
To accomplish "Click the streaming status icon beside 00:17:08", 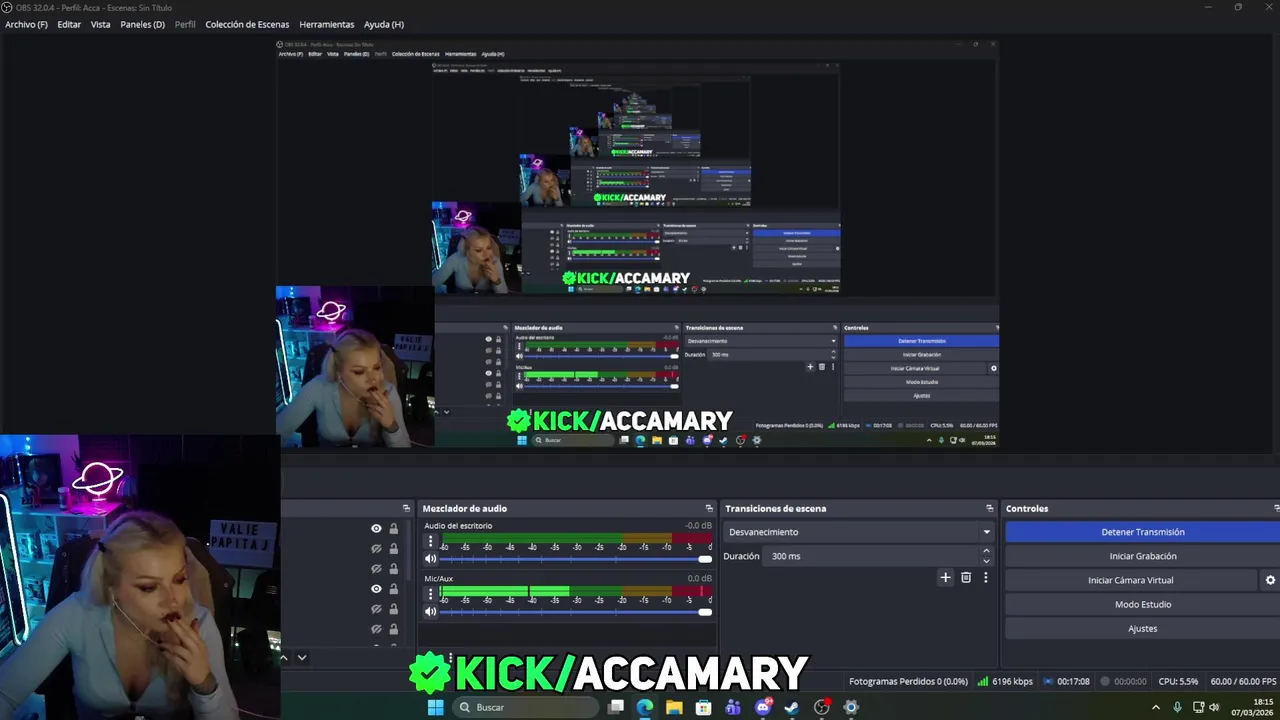I will [1048, 681].
